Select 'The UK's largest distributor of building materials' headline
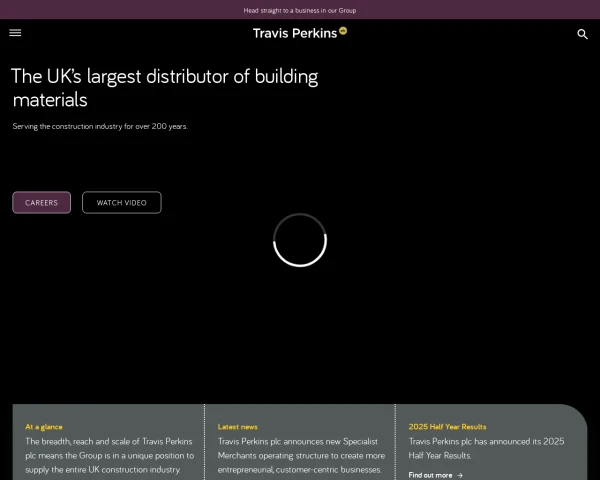Screen dimensions: 600x480 click(x=165, y=88)
